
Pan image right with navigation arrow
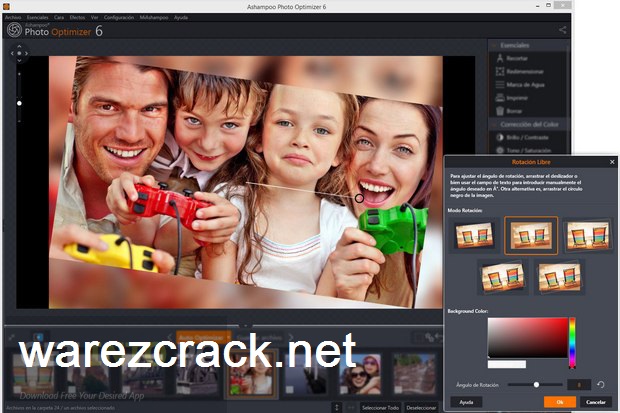point(26,53)
